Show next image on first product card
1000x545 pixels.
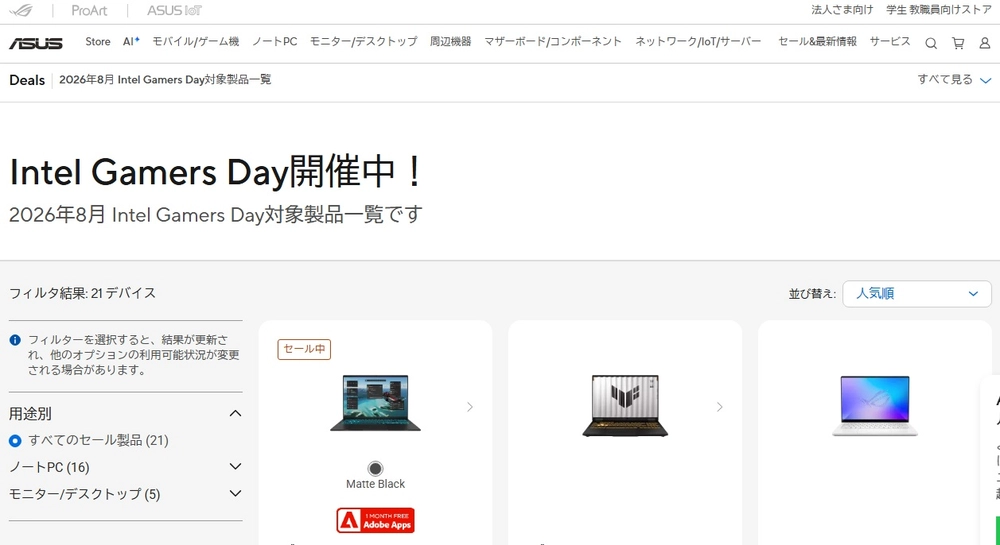[x=470, y=407]
